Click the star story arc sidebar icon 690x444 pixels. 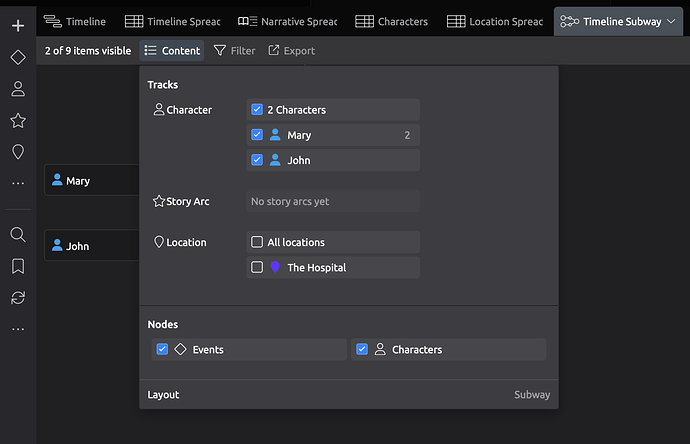point(17,120)
